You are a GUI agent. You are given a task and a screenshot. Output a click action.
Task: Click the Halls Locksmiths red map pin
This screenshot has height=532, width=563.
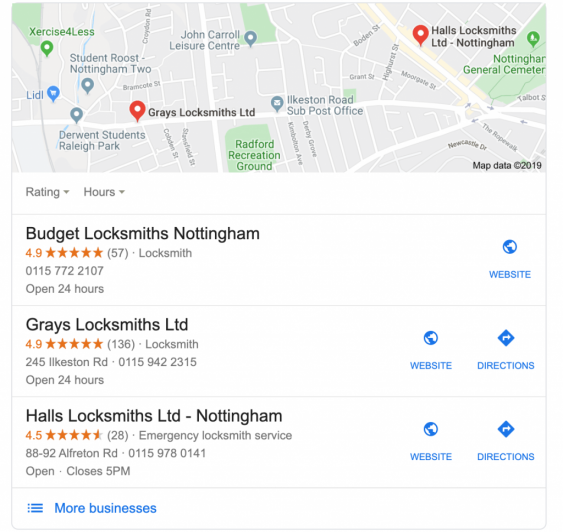point(420,36)
